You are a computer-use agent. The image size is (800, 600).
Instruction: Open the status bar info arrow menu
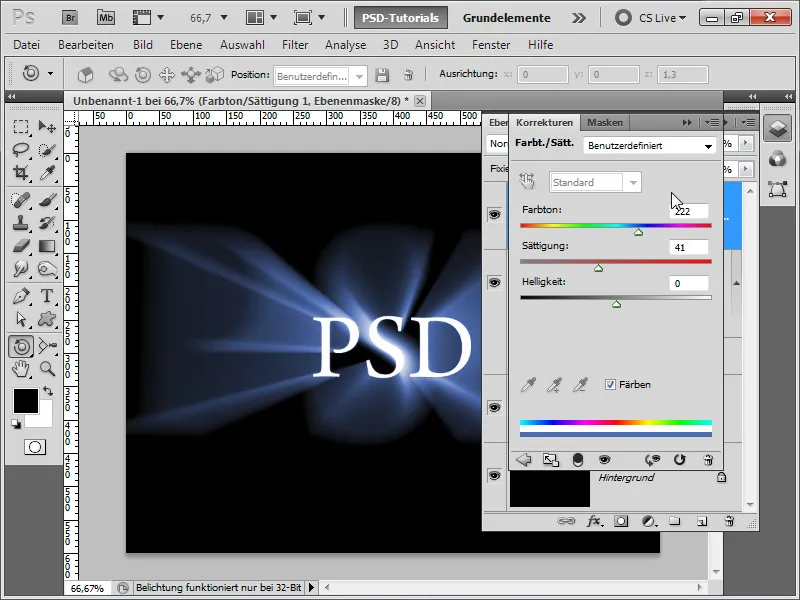pos(312,588)
